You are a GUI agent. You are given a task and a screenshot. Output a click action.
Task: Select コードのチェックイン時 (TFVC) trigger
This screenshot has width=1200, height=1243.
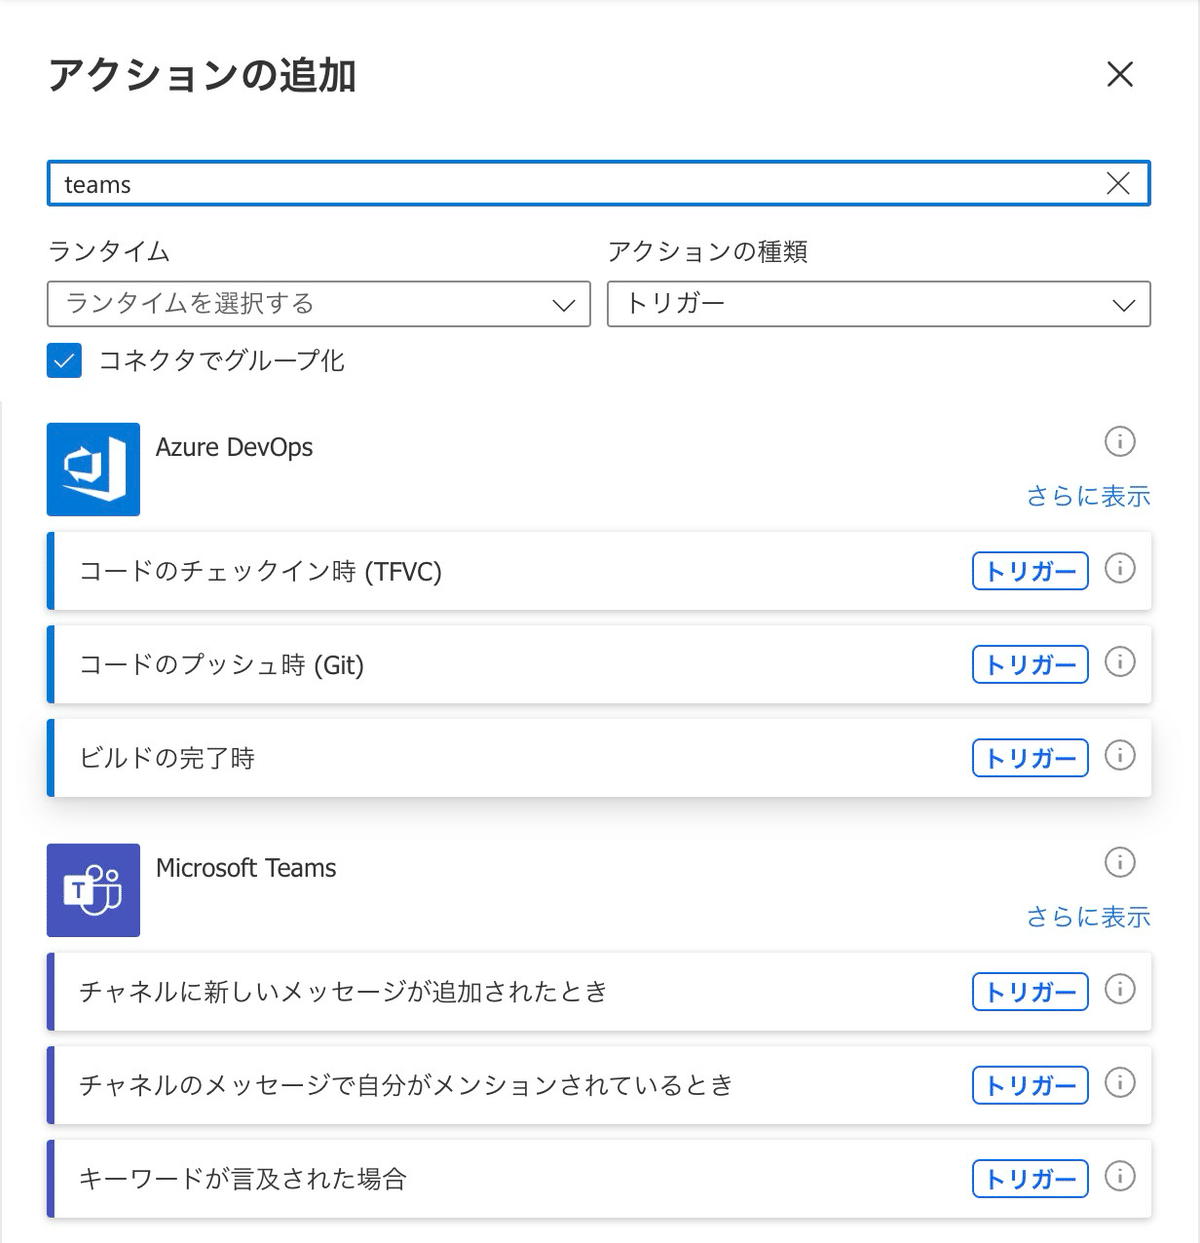click(599, 571)
